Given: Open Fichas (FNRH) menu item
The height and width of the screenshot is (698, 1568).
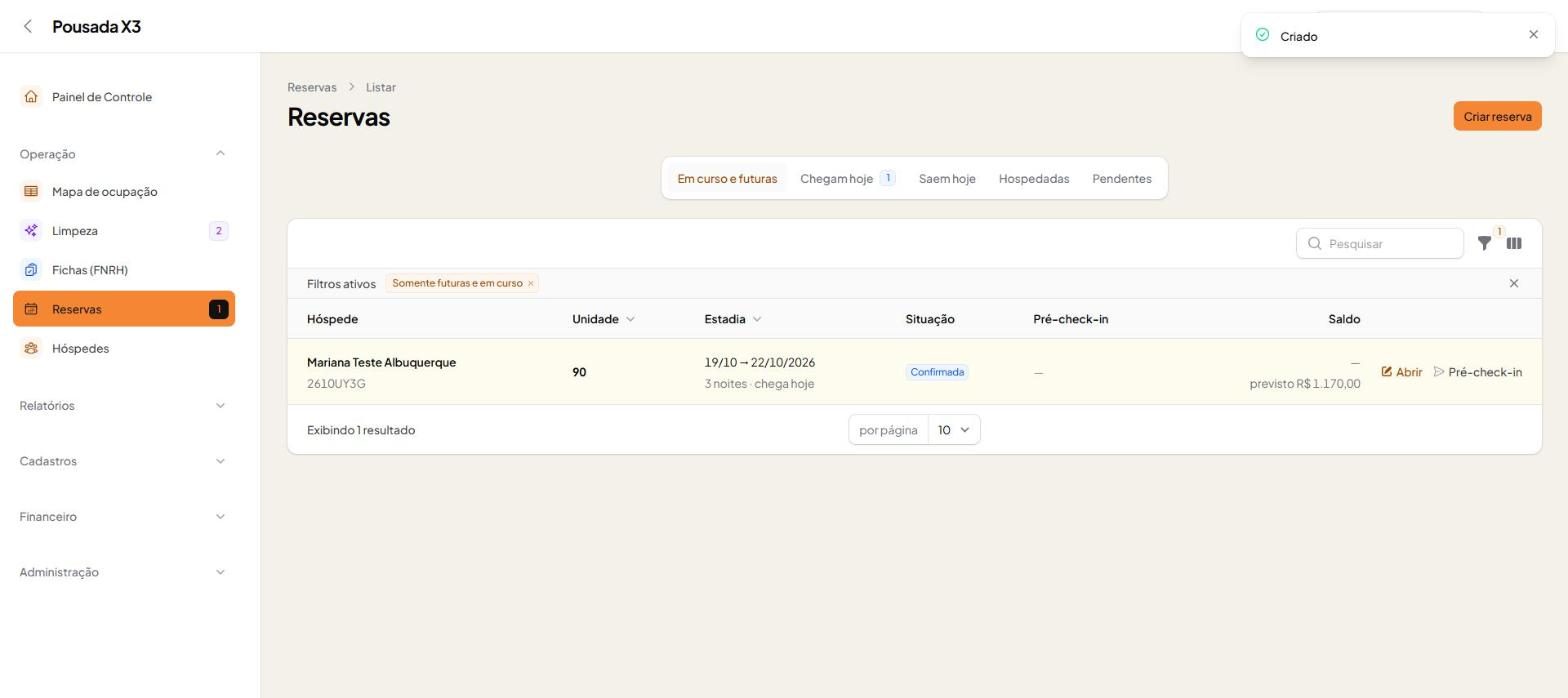Looking at the screenshot, I should point(124,270).
